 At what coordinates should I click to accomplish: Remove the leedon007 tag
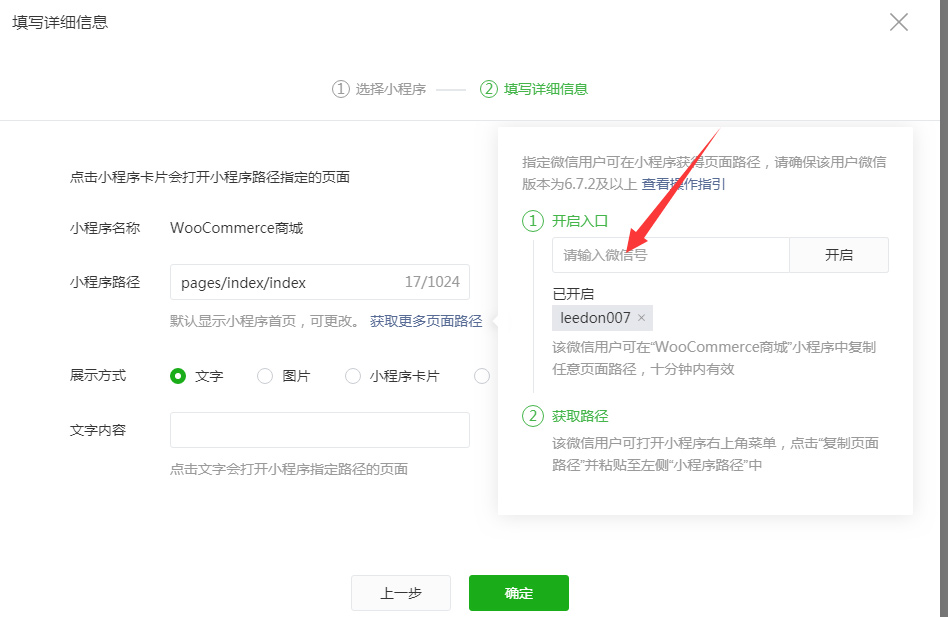point(641,318)
